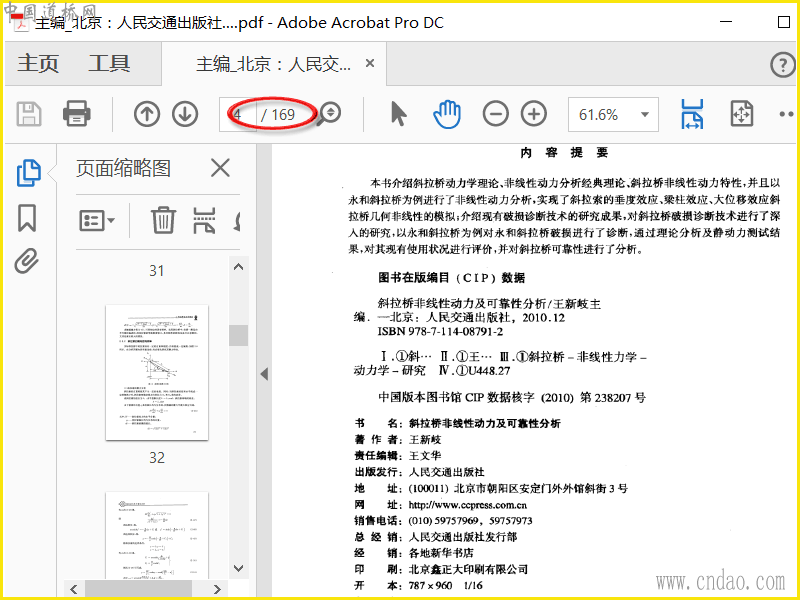
Task: Choose the selection arrow tool
Action: [398, 113]
